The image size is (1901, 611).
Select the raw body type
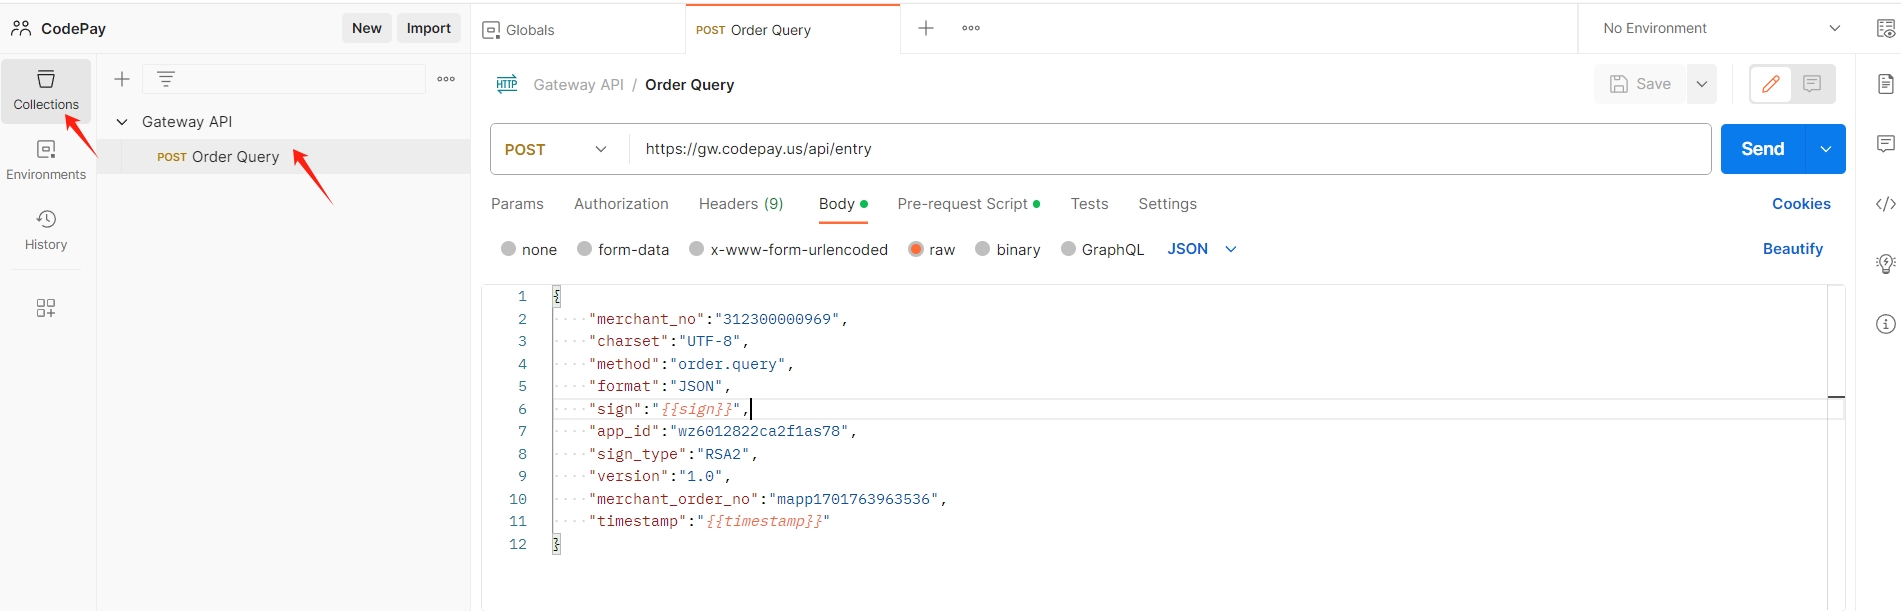[x=916, y=249]
